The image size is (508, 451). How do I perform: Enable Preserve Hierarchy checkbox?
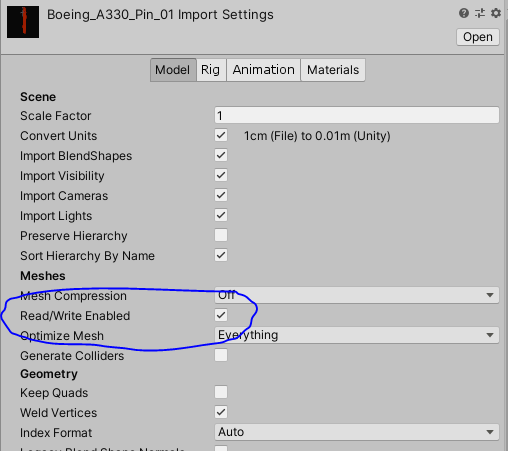[x=221, y=235]
